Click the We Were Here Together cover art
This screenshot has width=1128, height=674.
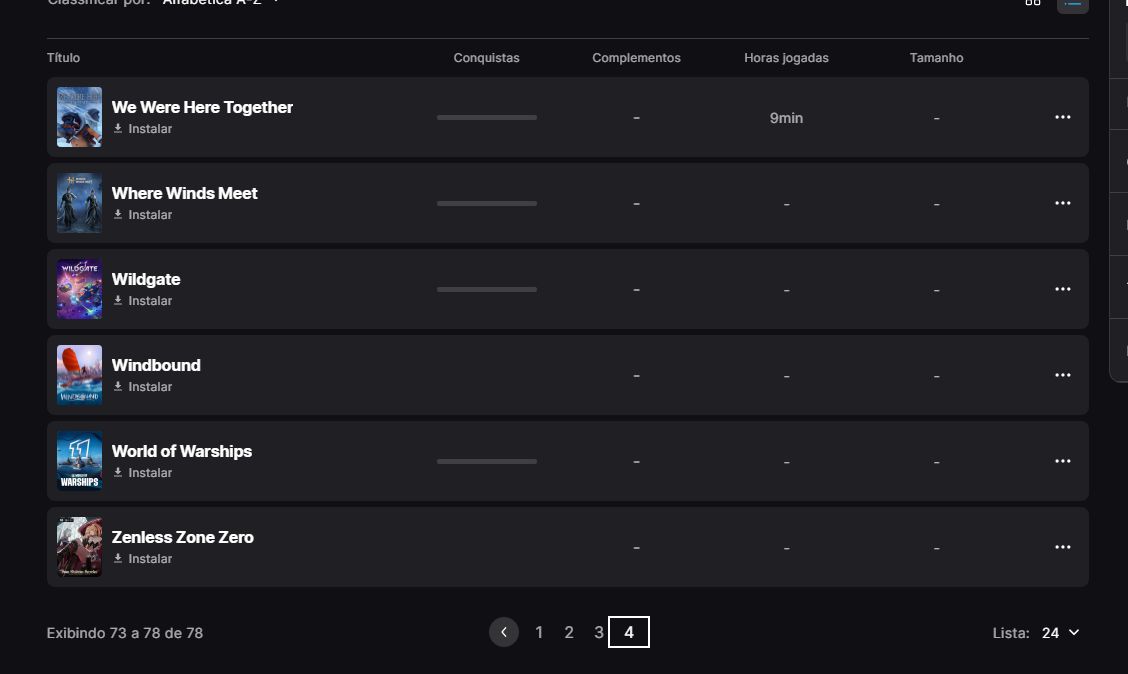79,117
